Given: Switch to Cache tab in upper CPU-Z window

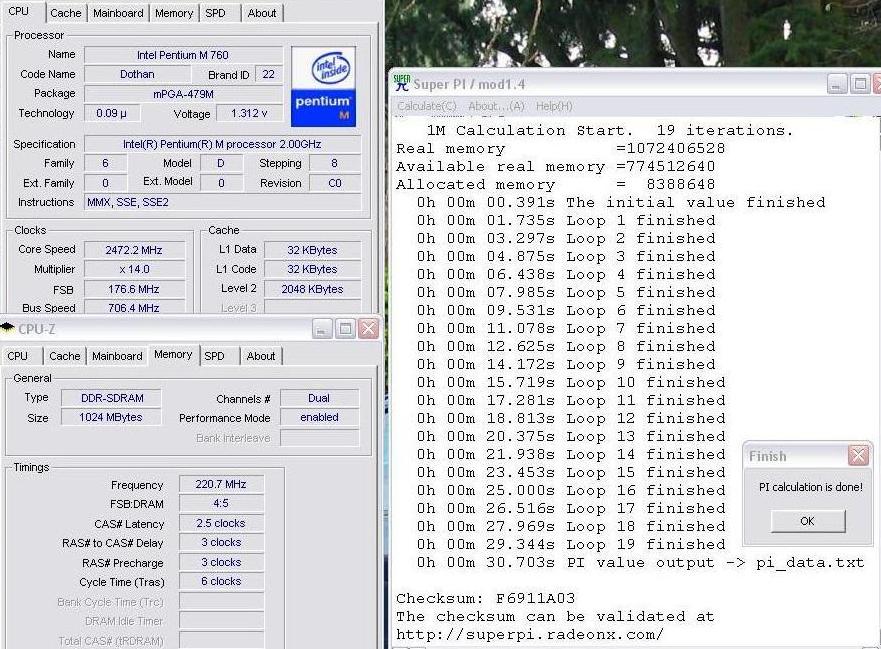Looking at the screenshot, I should tap(66, 13).
